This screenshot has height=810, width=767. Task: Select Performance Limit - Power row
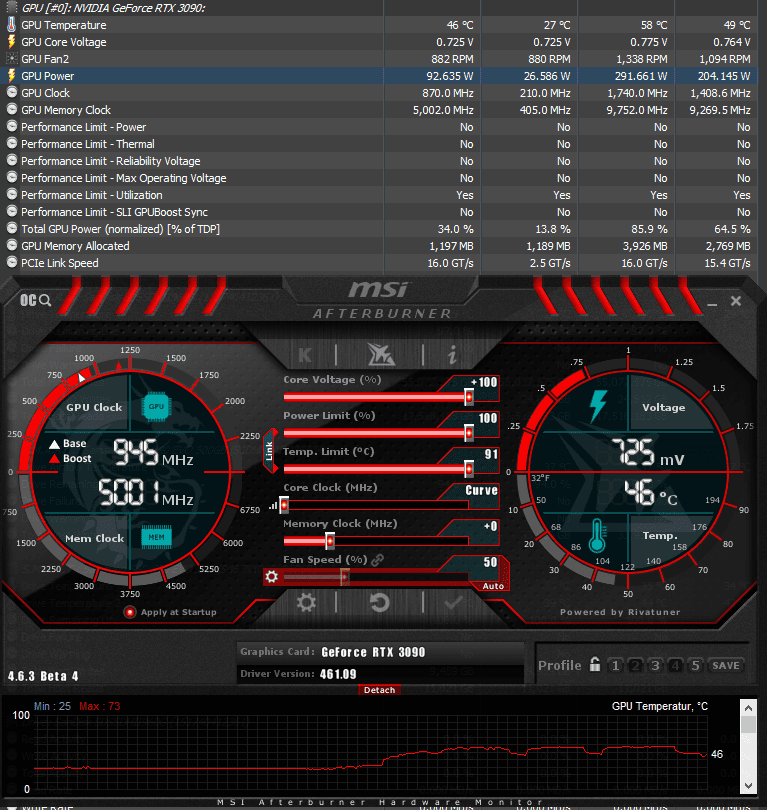(380, 127)
